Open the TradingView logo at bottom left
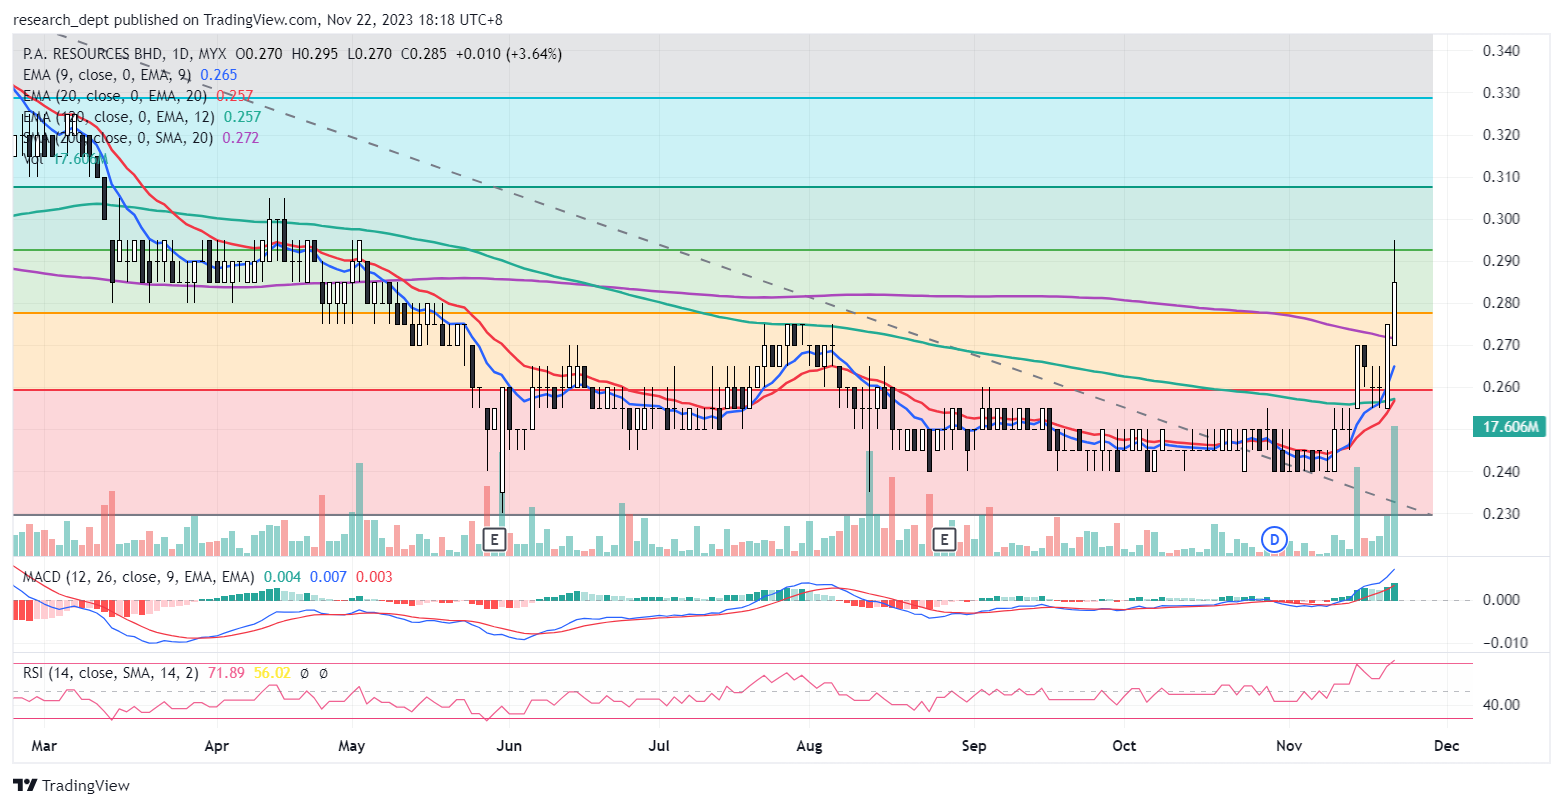The image size is (1563, 807). pyautogui.click(x=71, y=786)
